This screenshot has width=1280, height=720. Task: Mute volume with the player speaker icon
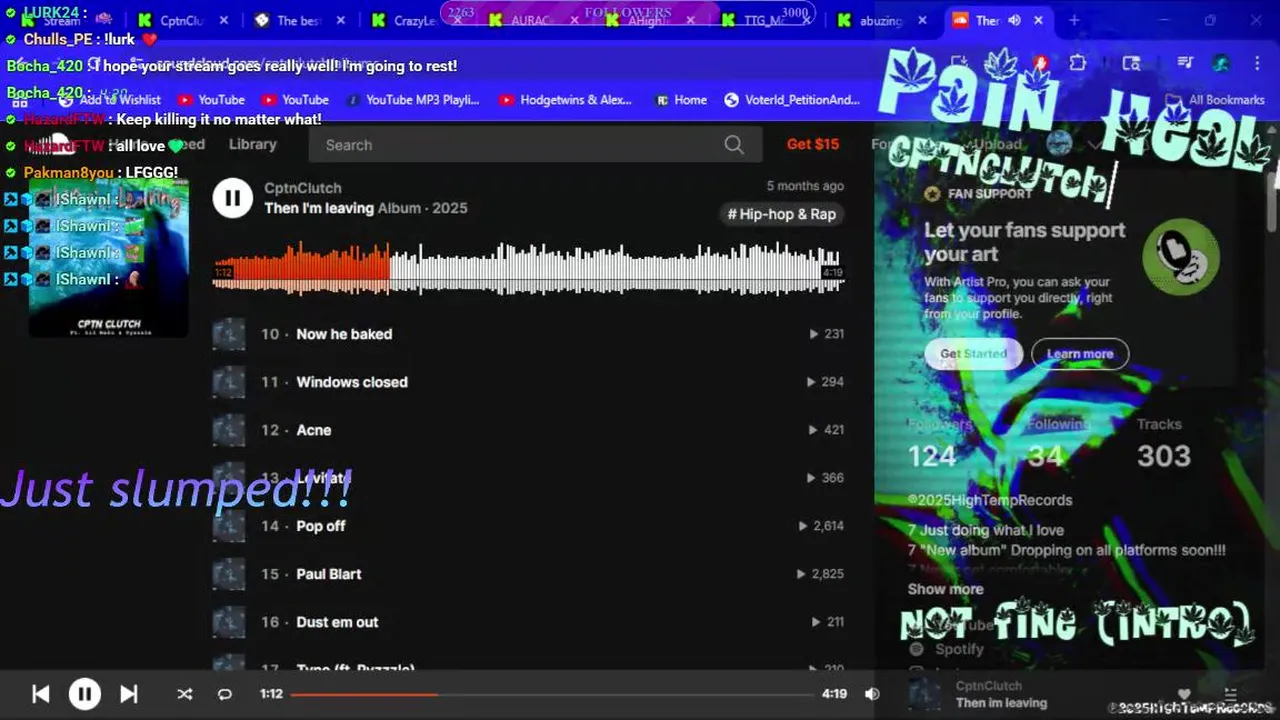point(872,694)
